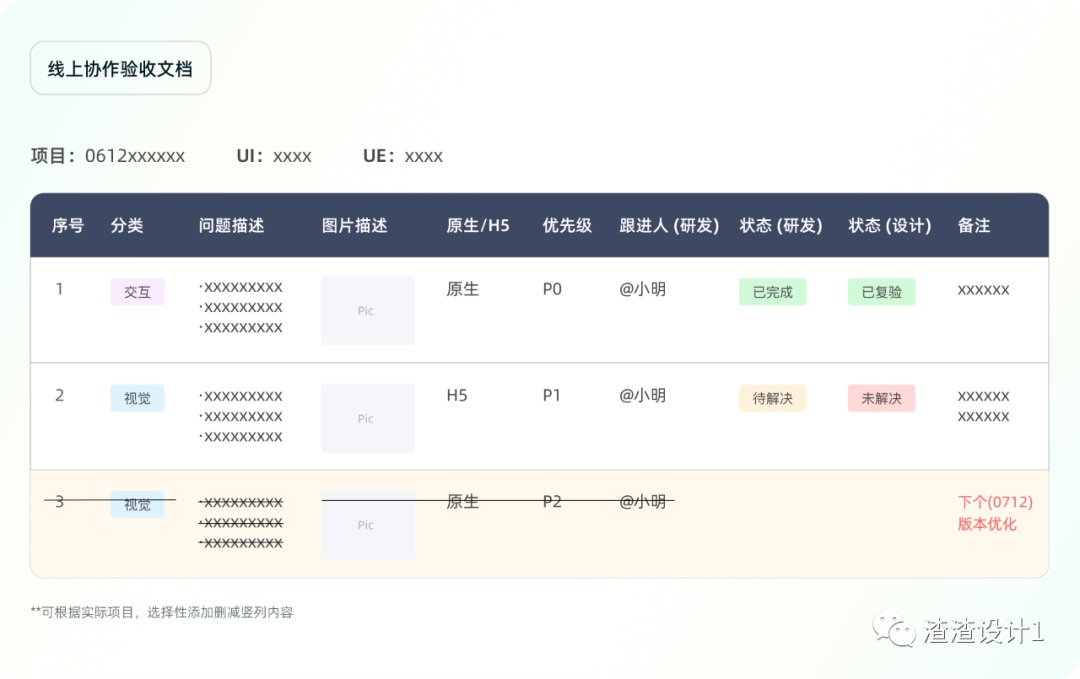Toggle the strikethrough P2 priority
Image resolution: width=1080 pixels, height=679 pixels.
[552, 501]
